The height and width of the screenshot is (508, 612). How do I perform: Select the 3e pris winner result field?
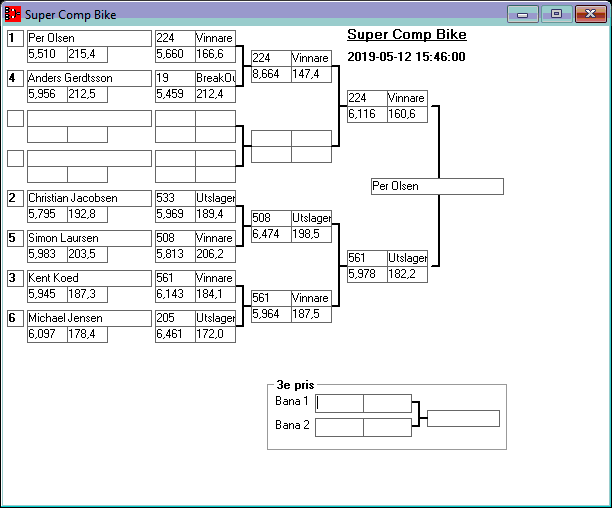463,418
